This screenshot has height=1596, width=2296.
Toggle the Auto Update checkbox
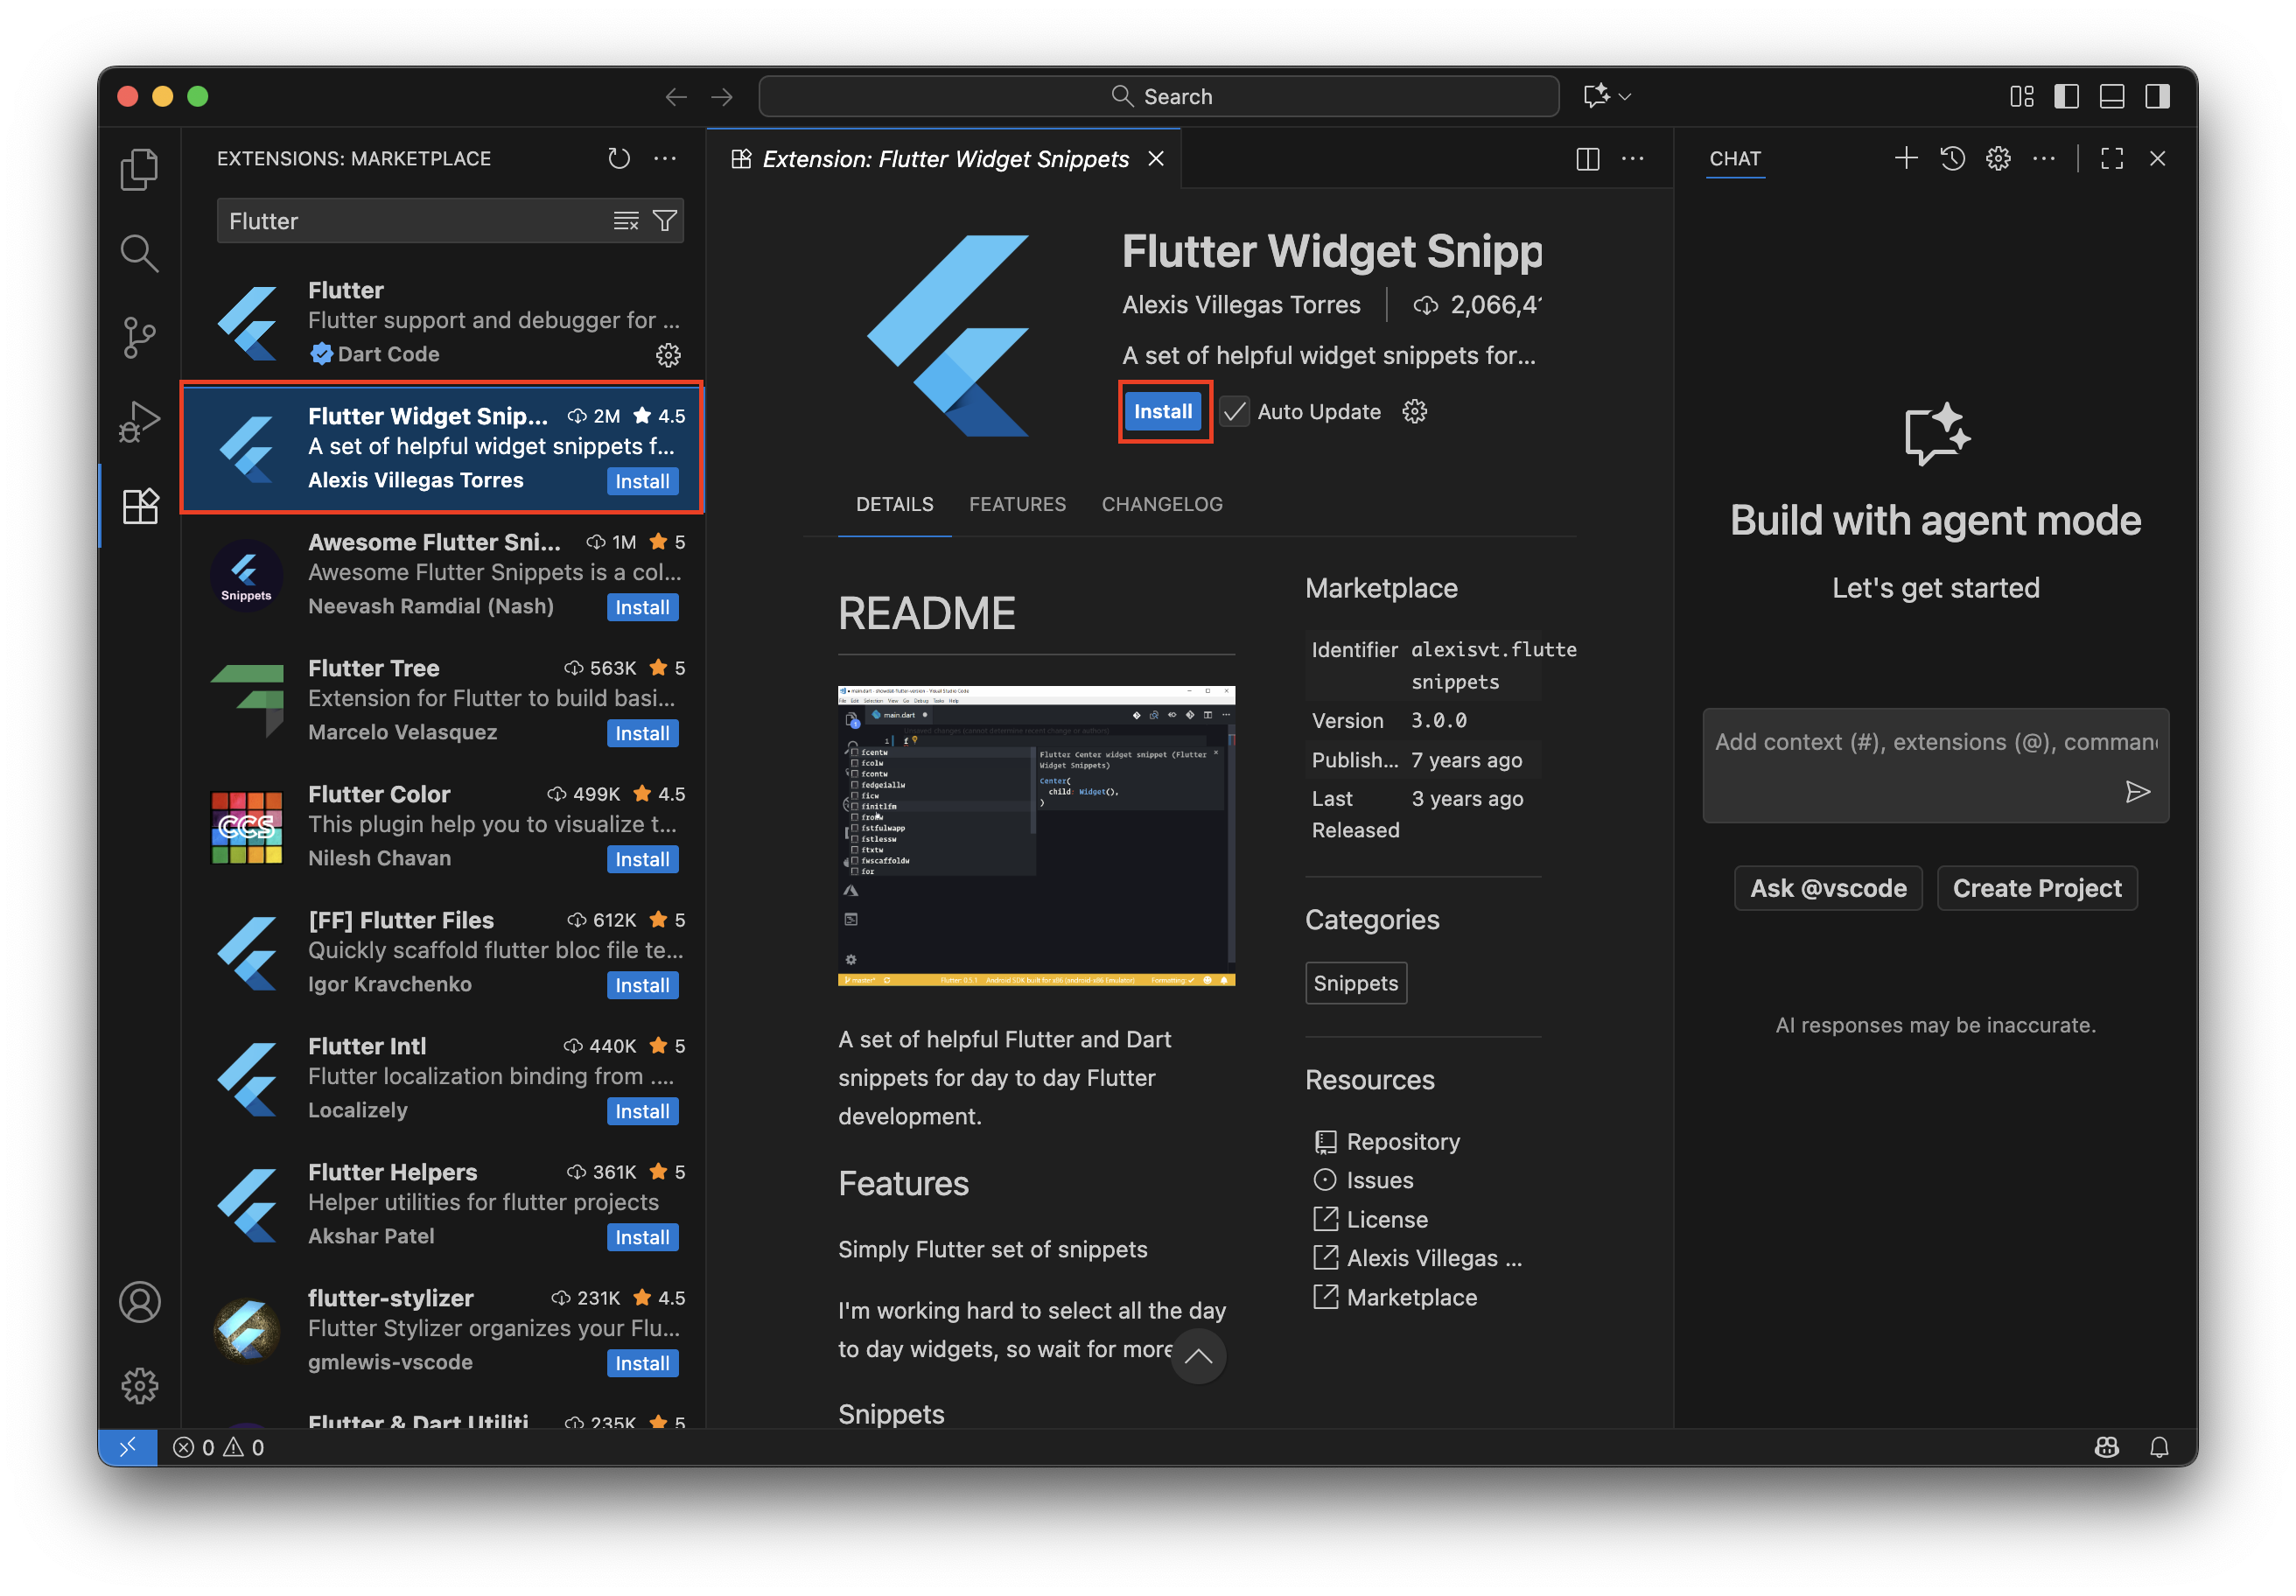tap(1235, 411)
